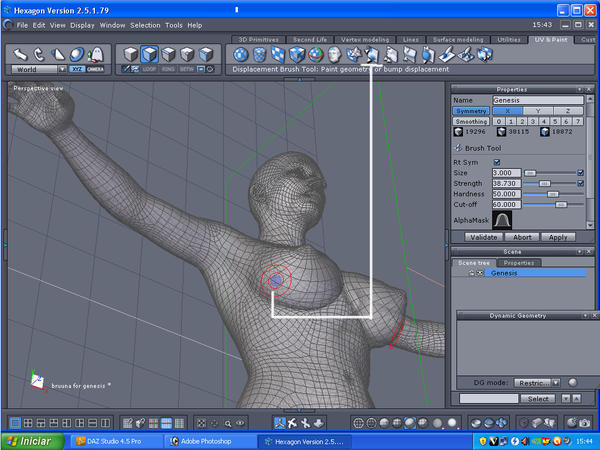The image size is (600, 450).
Task: Toggle the Rt Sym checkbox
Action: [497, 162]
